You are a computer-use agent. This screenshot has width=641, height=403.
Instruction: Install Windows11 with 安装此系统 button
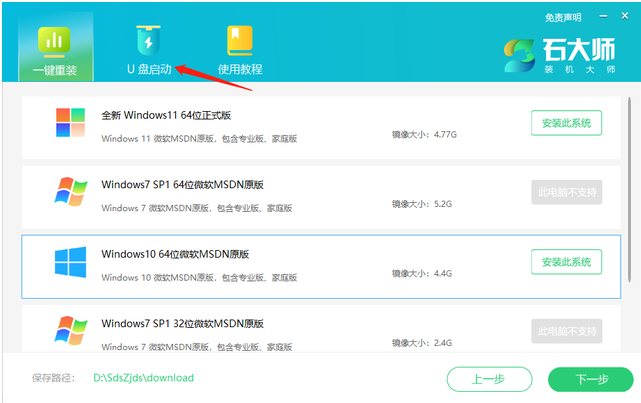567,123
